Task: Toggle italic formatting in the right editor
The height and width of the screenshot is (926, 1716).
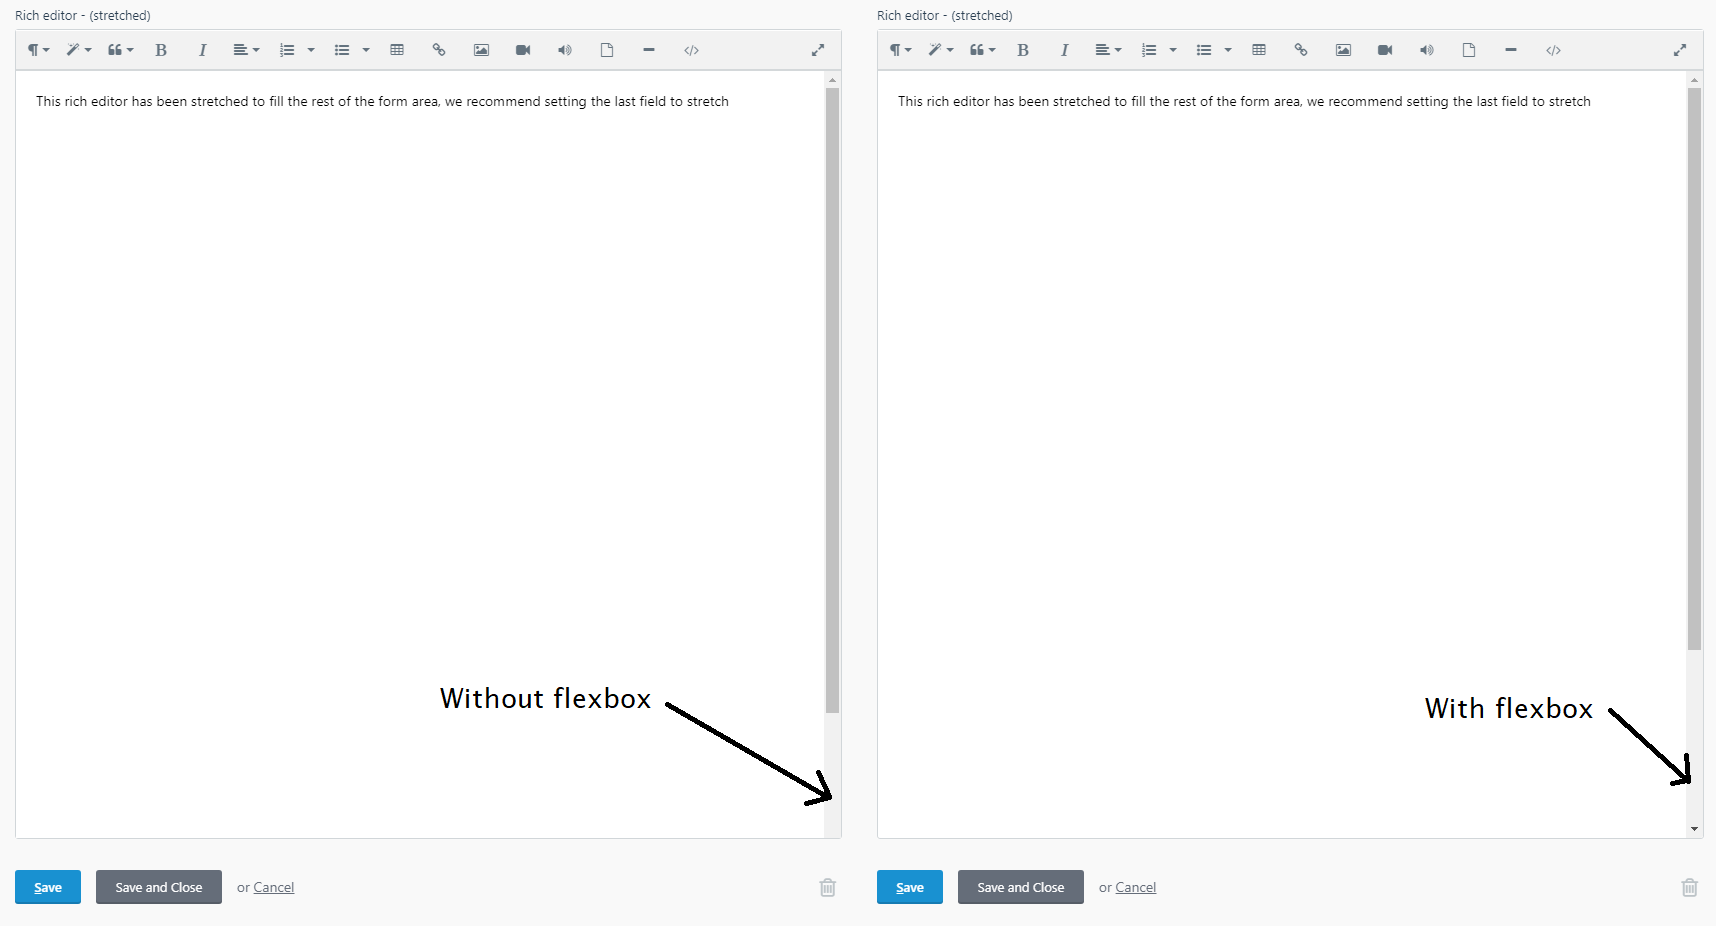Action: pyautogui.click(x=1064, y=49)
